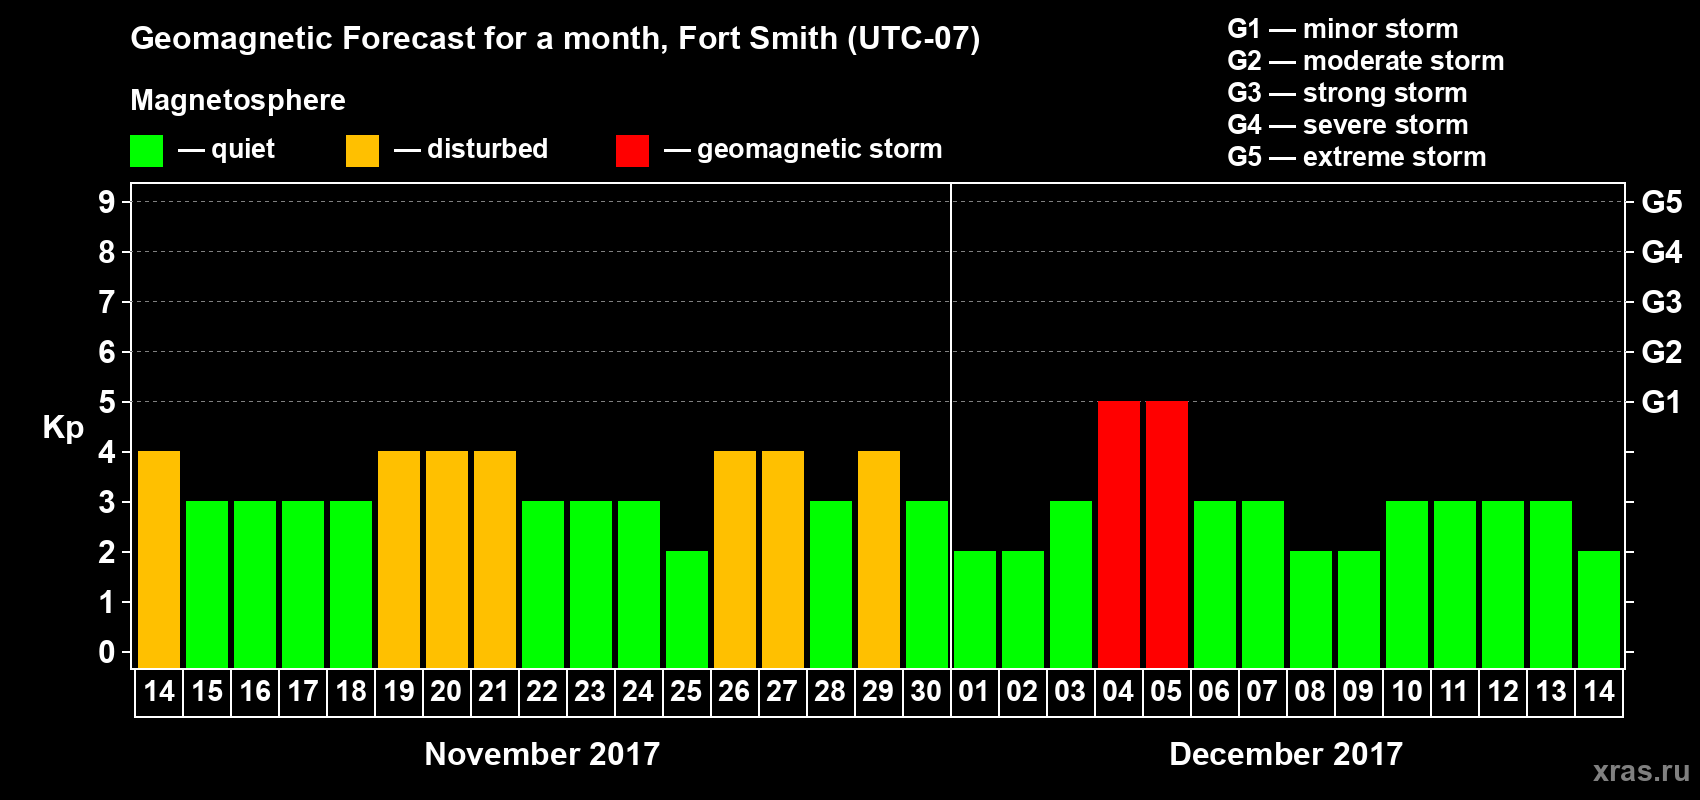The height and width of the screenshot is (800, 1700).
Task: Click the green bar for December 10
Action: tap(1407, 584)
